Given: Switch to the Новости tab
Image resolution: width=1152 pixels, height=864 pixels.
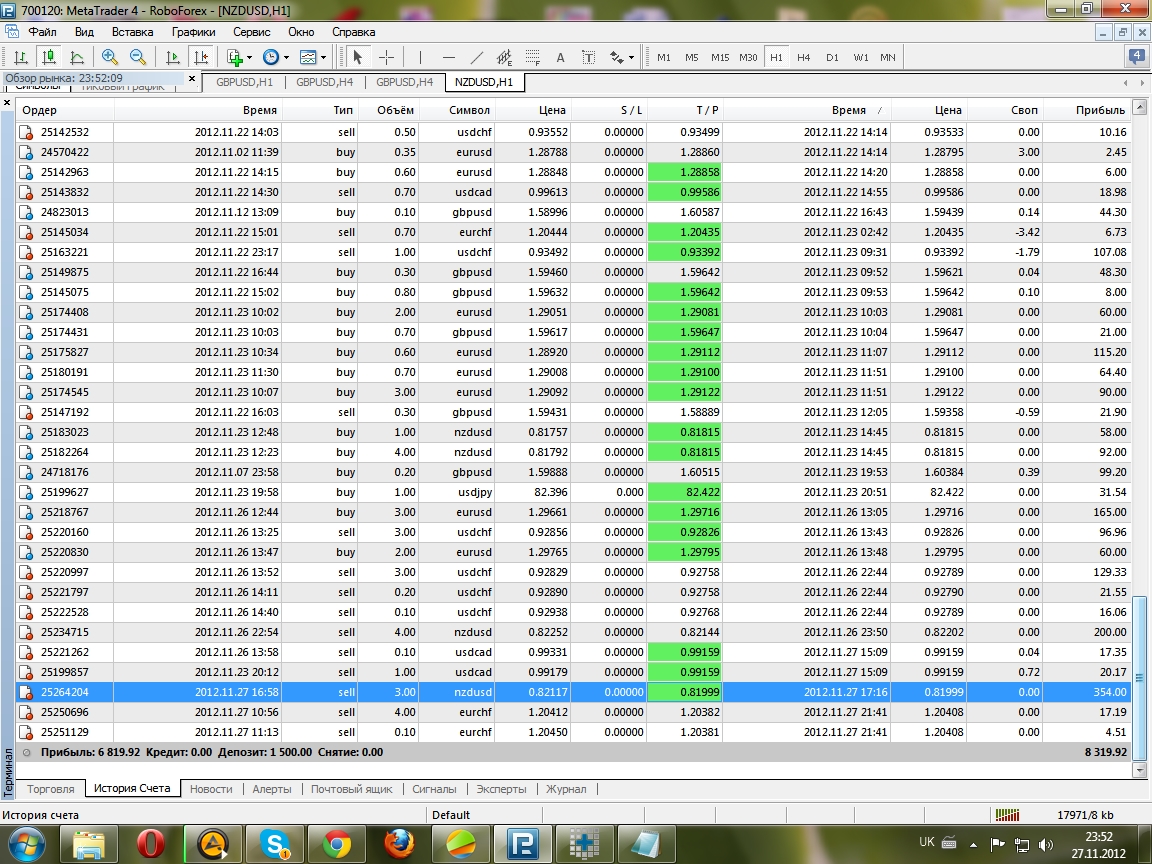Looking at the screenshot, I should pyautogui.click(x=211, y=789).
